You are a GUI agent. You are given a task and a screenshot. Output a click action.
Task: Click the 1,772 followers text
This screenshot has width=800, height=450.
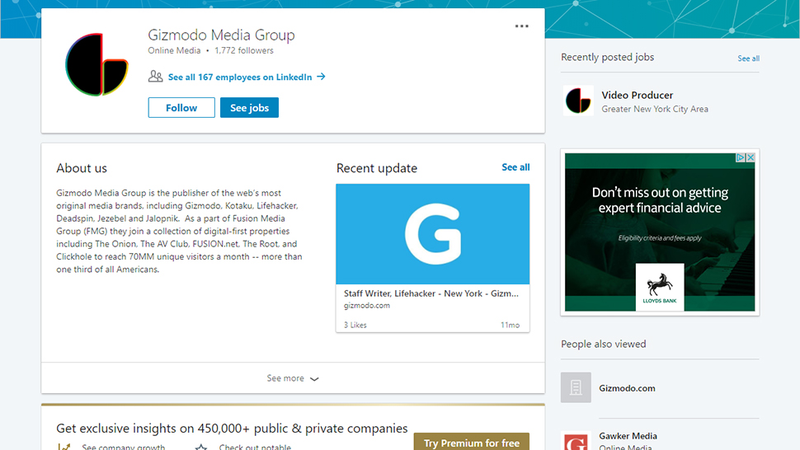[244, 51]
